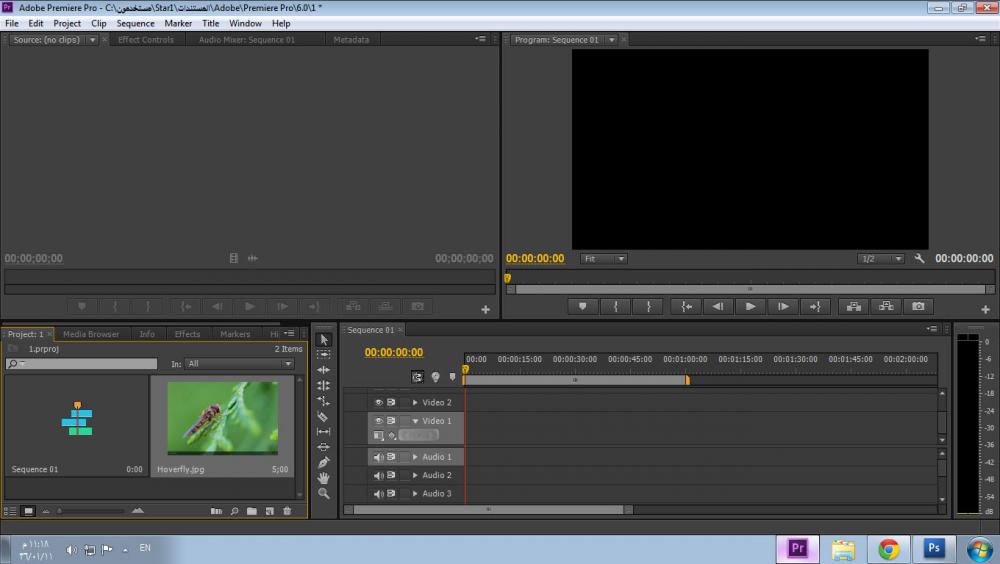Click the Project panel thumbnail zoom slider

point(90,511)
